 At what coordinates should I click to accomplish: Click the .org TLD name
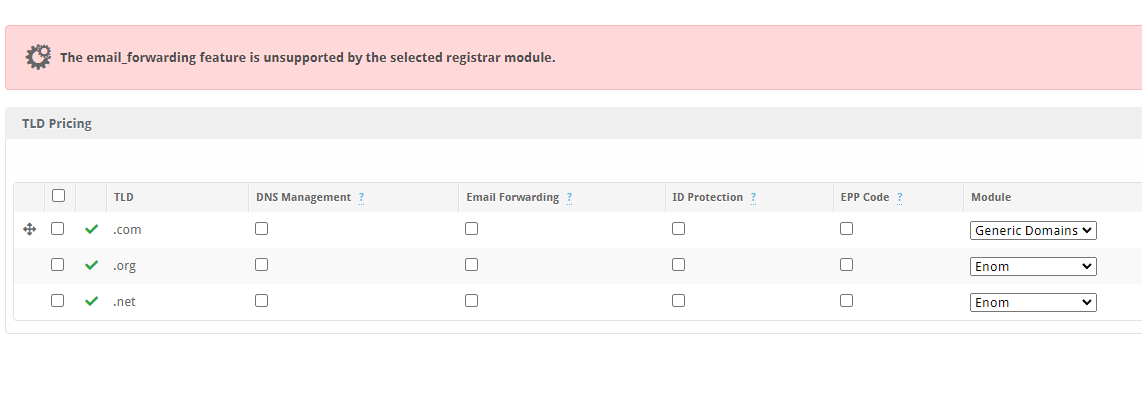click(x=125, y=266)
